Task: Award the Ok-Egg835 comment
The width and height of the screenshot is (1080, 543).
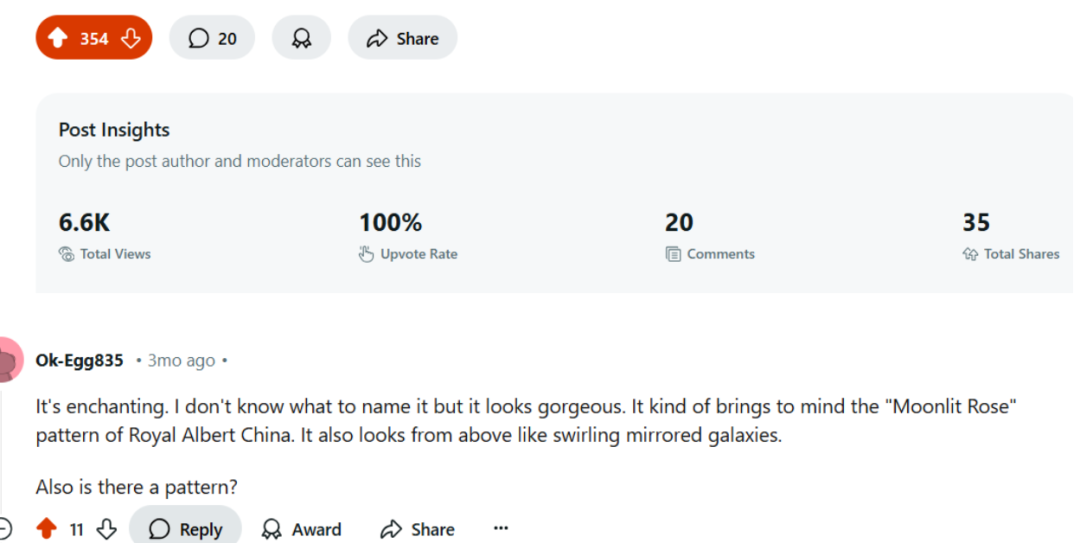Action: [x=301, y=529]
